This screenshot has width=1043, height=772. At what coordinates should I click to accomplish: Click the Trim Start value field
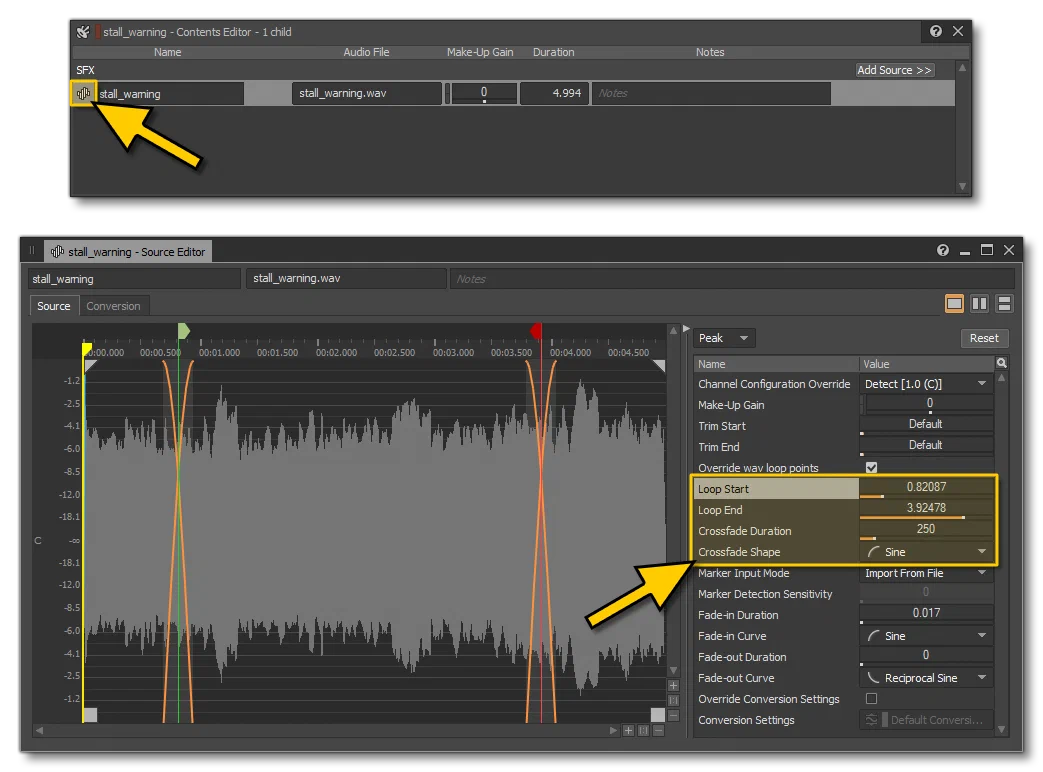click(926, 426)
